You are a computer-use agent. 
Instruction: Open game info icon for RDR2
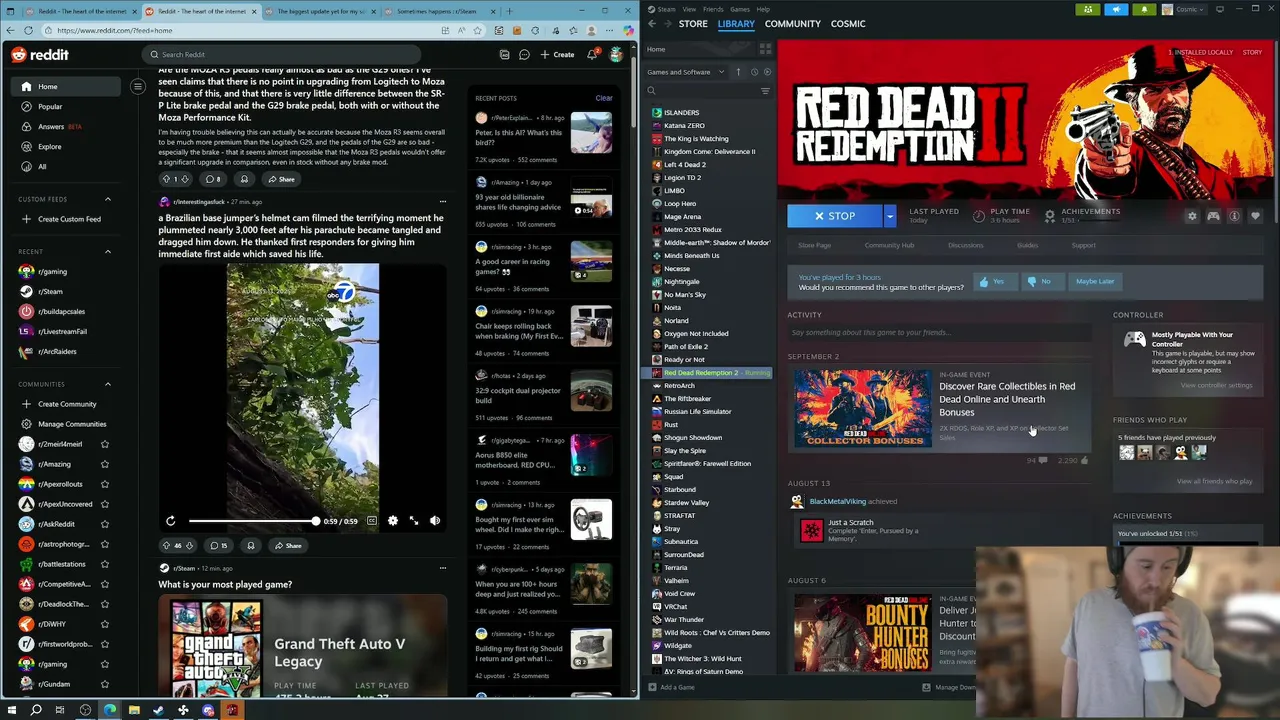[x=1234, y=216]
